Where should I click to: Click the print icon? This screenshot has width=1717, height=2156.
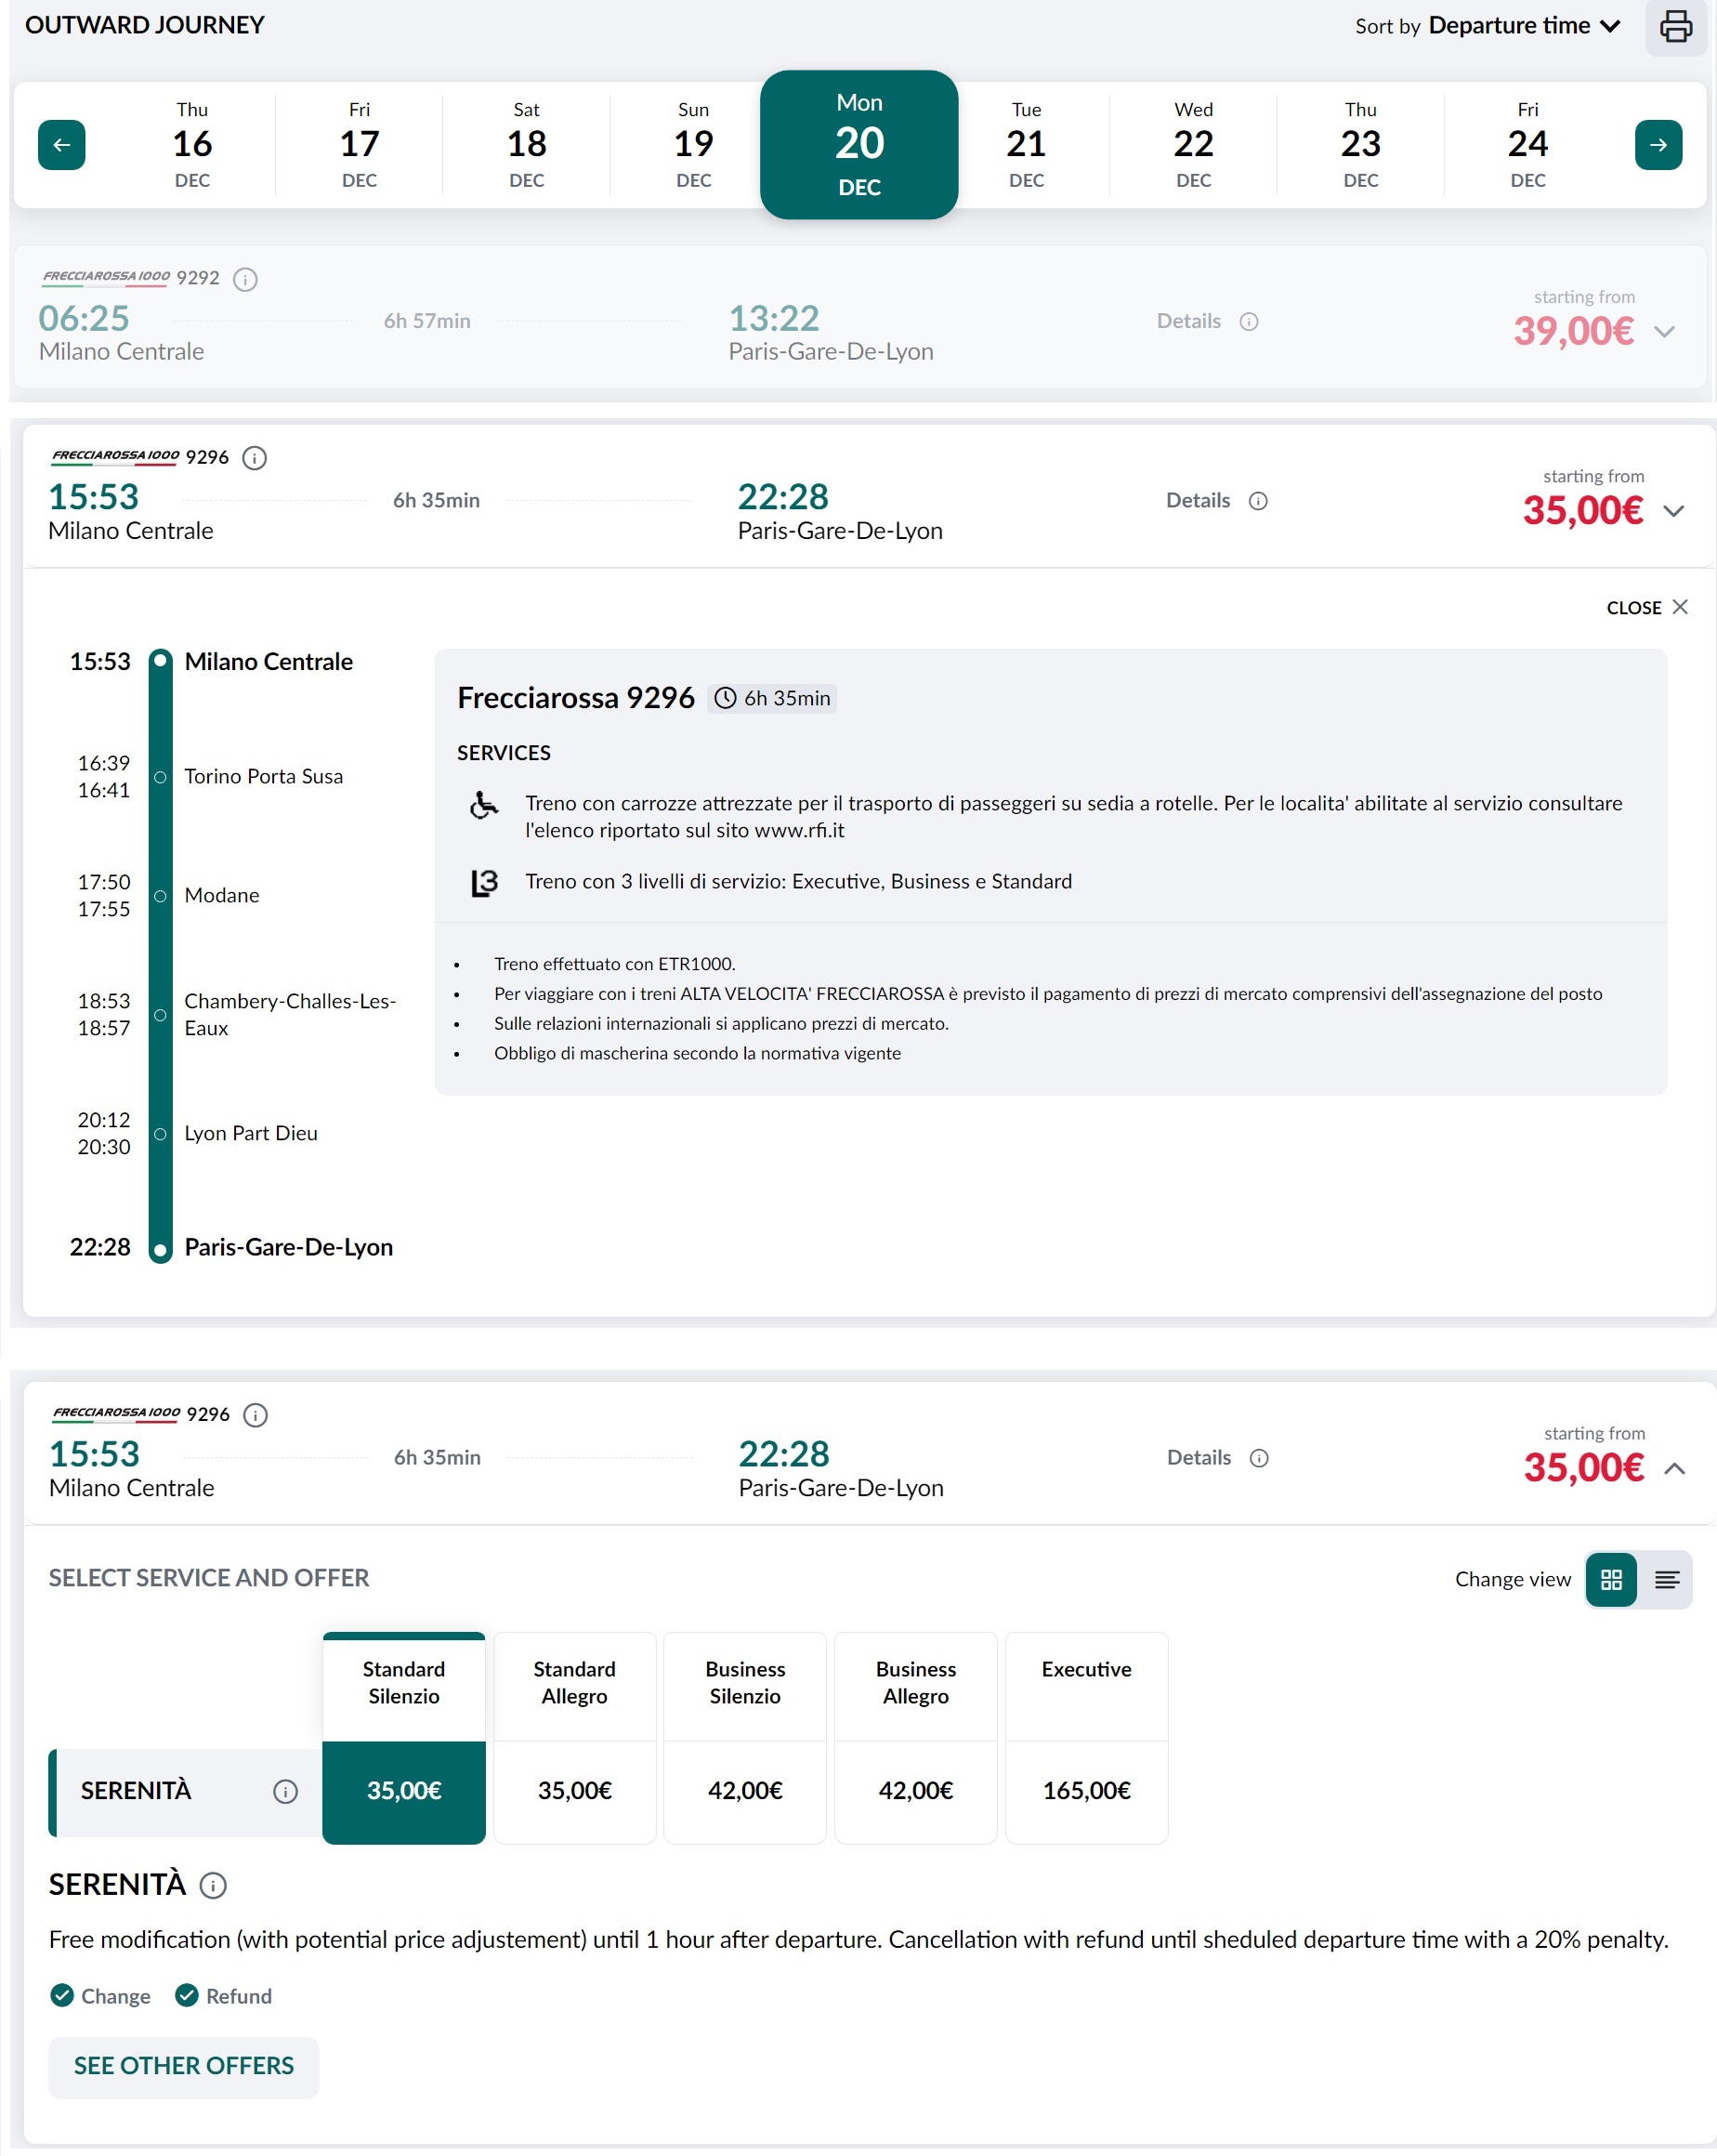pyautogui.click(x=1675, y=26)
